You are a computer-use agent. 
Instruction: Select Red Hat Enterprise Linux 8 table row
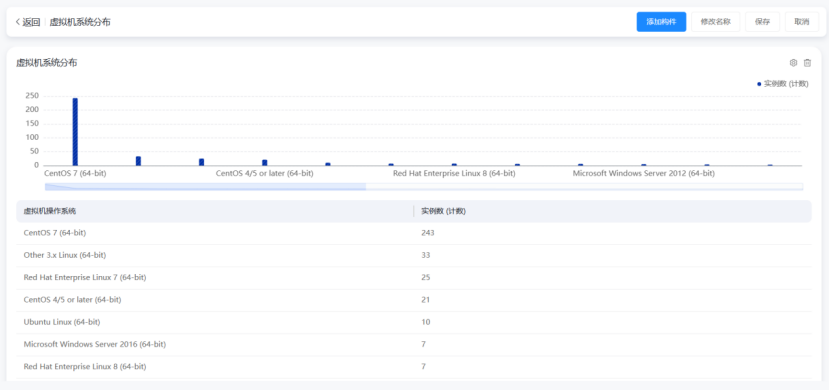point(414,366)
